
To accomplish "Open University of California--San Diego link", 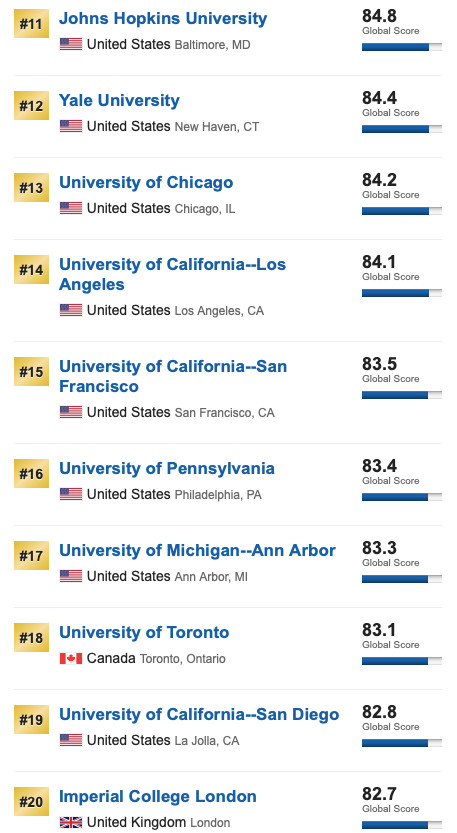I will tap(199, 715).
